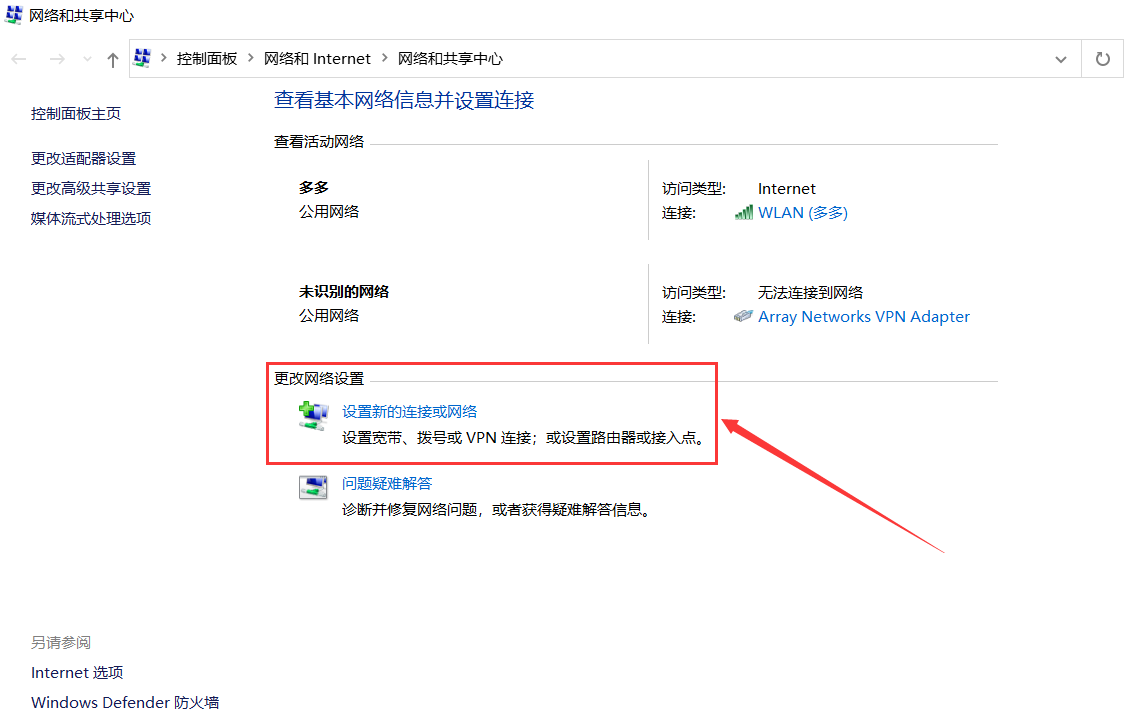Click the WLAN signal strength icon
This screenshot has width=1131, height=728.
pos(743,213)
